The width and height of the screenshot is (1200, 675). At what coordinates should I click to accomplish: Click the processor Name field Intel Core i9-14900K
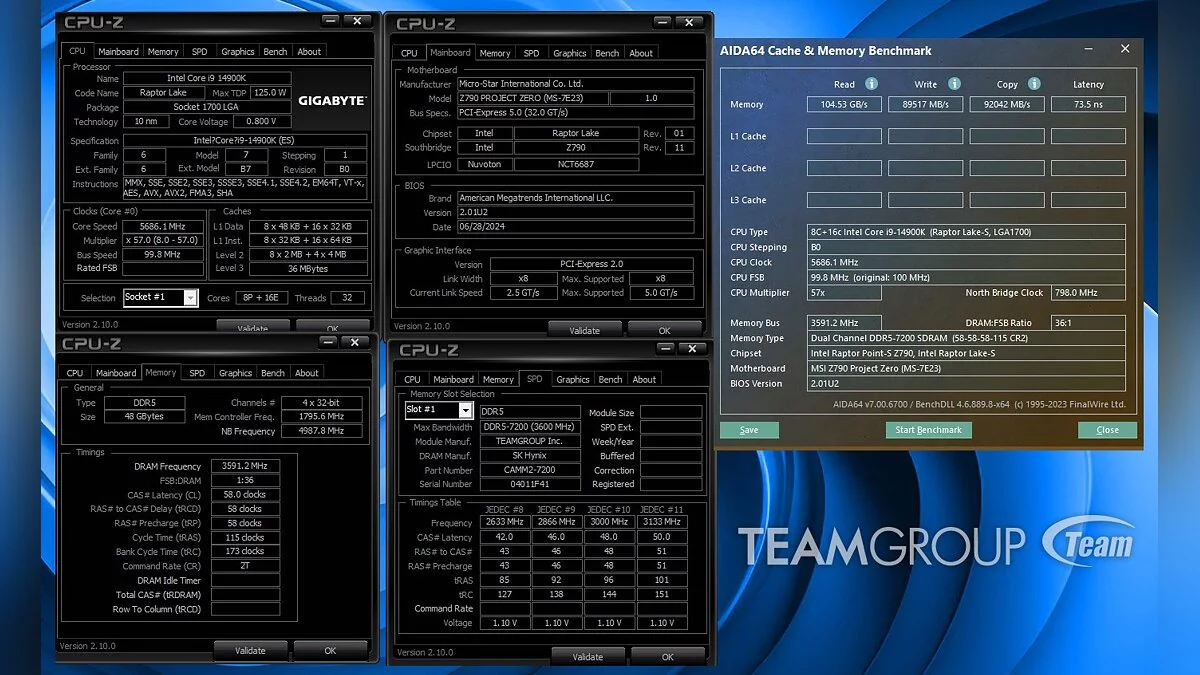pyautogui.click(x=208, y=78)
